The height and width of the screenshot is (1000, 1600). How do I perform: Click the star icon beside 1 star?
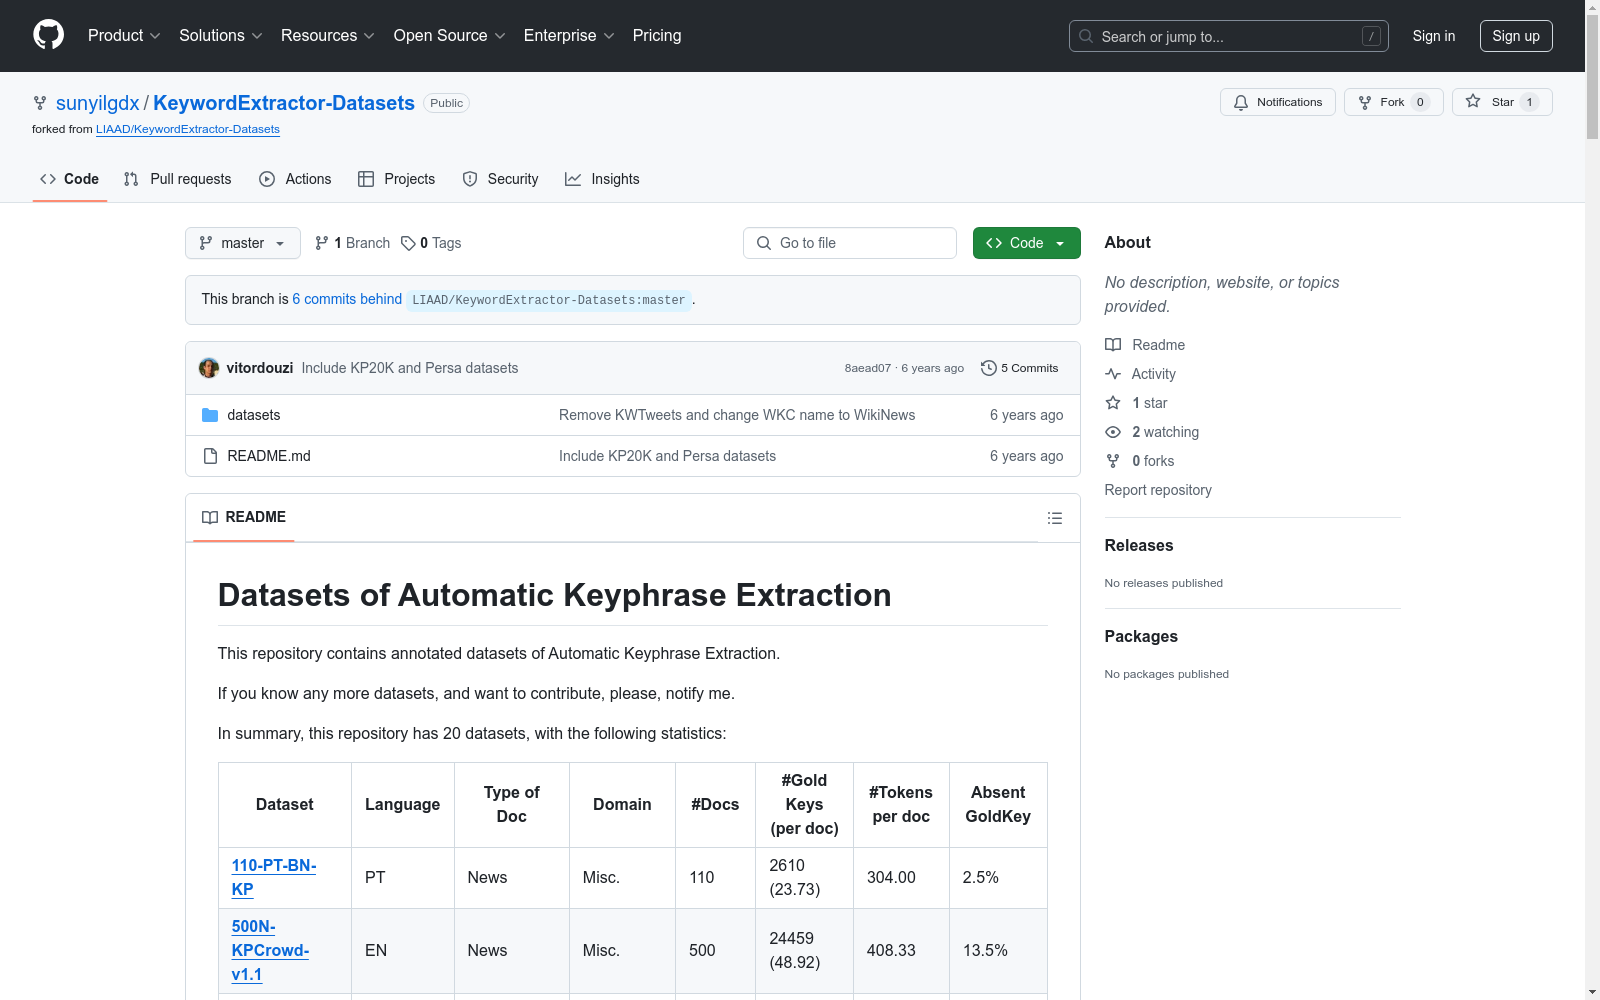(1113, 403)
